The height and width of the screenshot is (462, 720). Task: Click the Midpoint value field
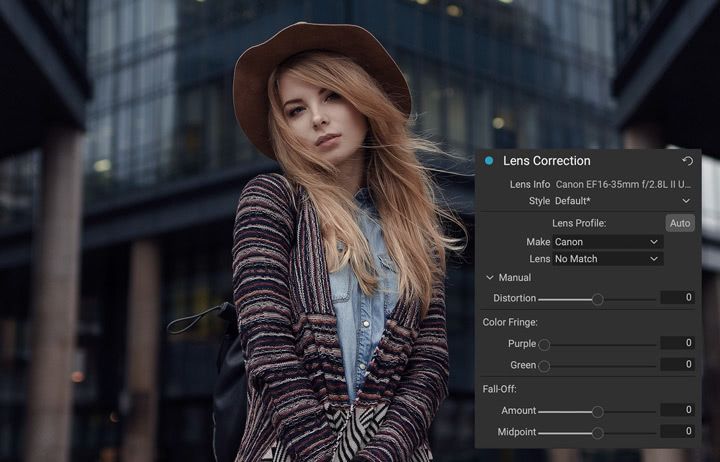pos(677,431)
